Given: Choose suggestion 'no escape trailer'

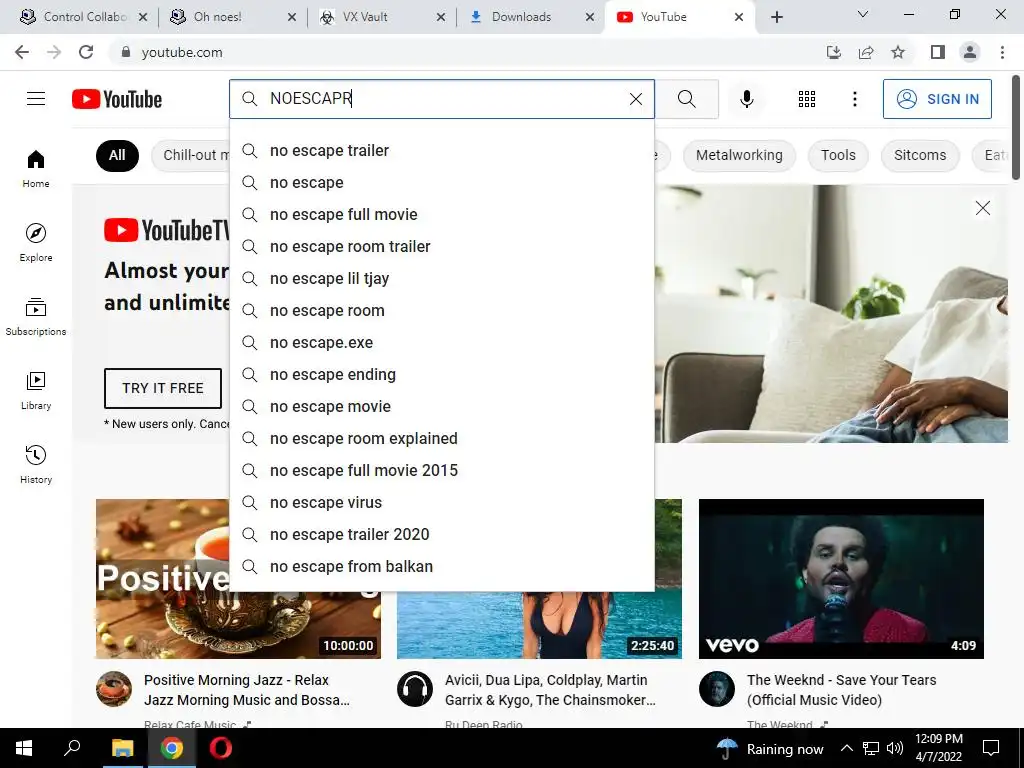Looking at the screenshot, I should pos(441,151).
